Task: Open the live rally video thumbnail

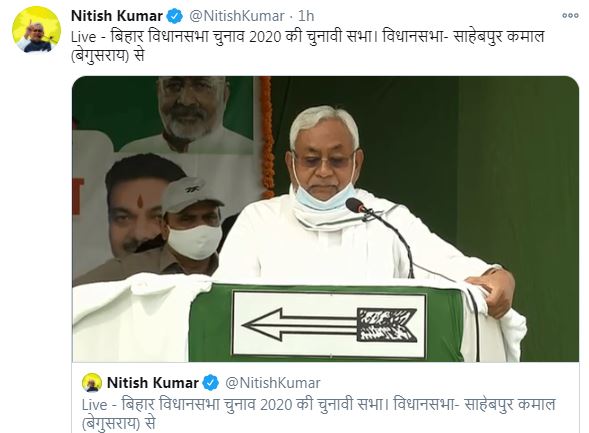Action: pyautogui.click(x=325, y=219)
